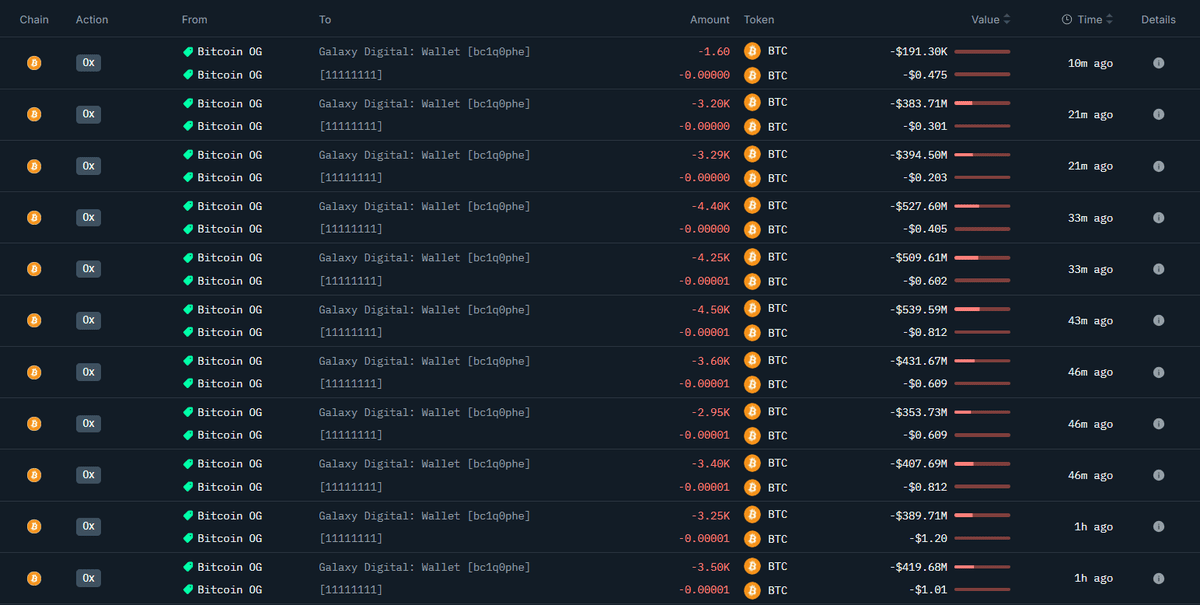The height and width of the screenshot is (605, 1200).
Task: Select the Bitcoin chain icon for -$191.30K transfer
Action: pyautogui.click(x=34, y=63)
